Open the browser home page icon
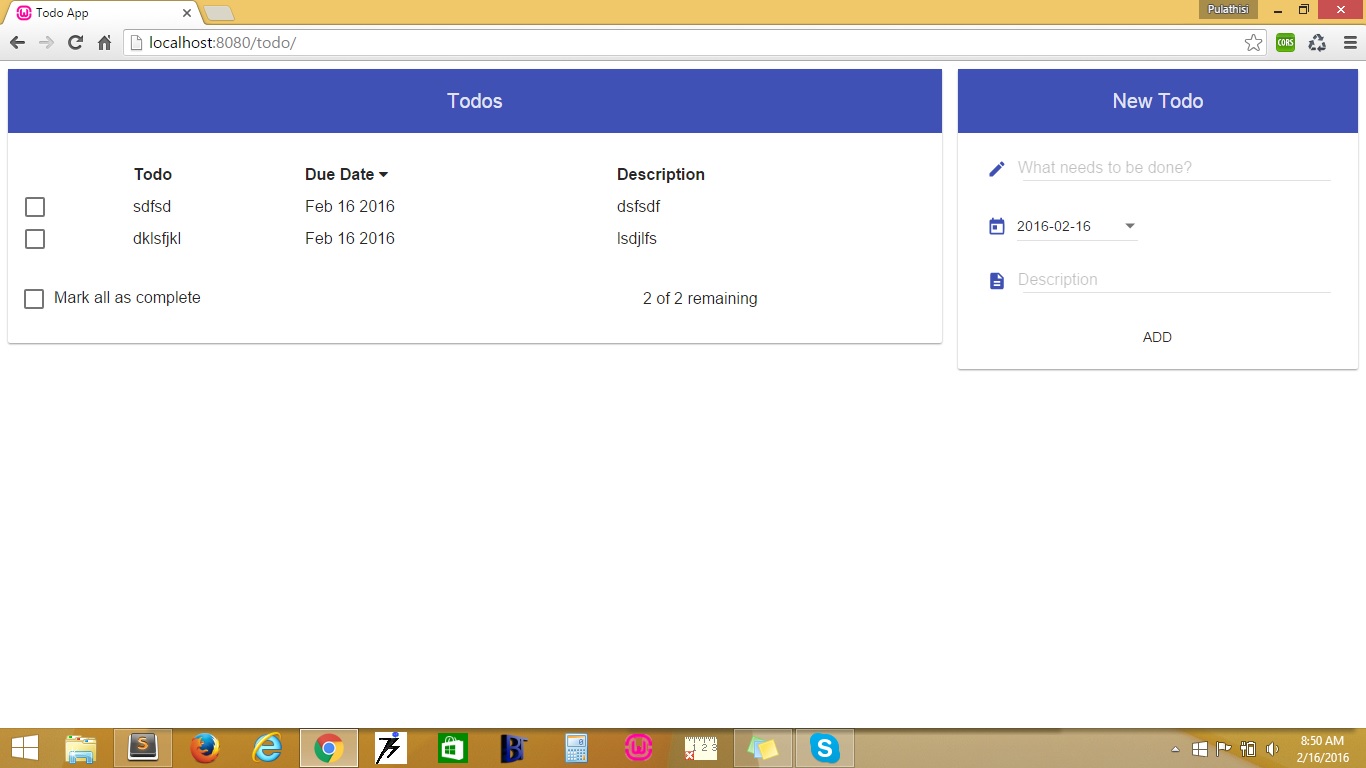1366x768 pixels. coord(104,42)
